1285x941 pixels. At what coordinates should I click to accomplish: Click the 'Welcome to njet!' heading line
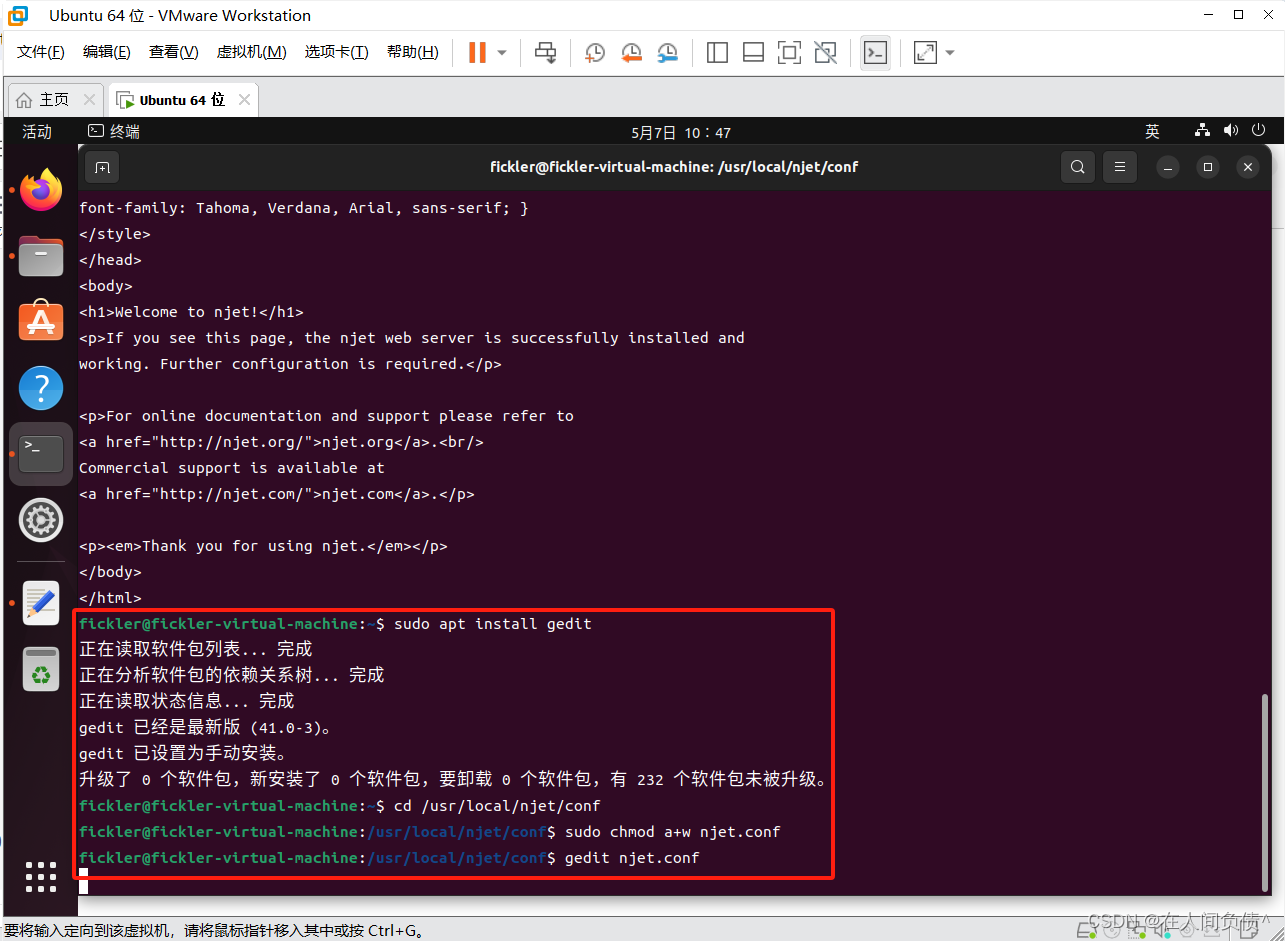(191, 312)
